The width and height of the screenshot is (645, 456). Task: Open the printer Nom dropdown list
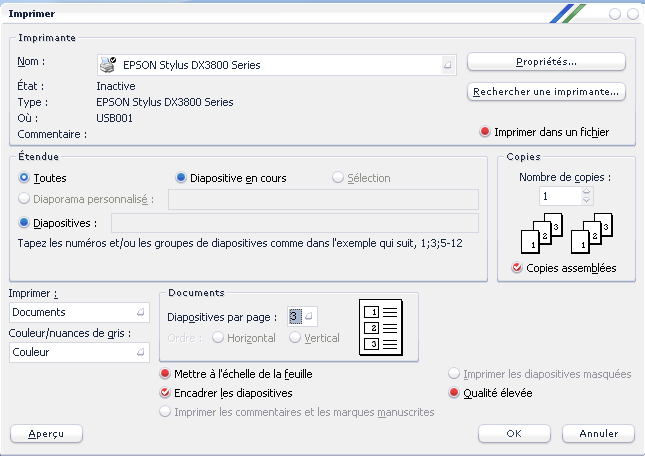tap(448, 65)
